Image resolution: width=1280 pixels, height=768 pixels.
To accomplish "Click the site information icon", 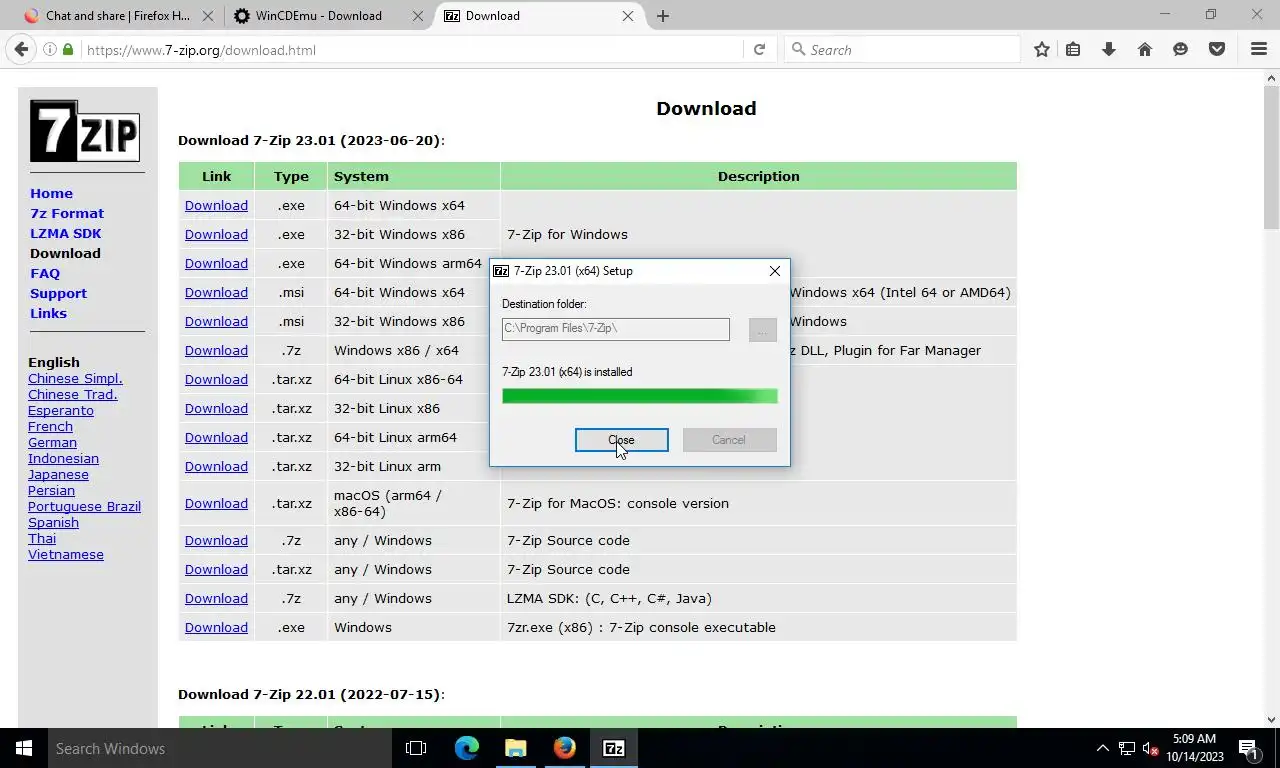I will 49,49.
